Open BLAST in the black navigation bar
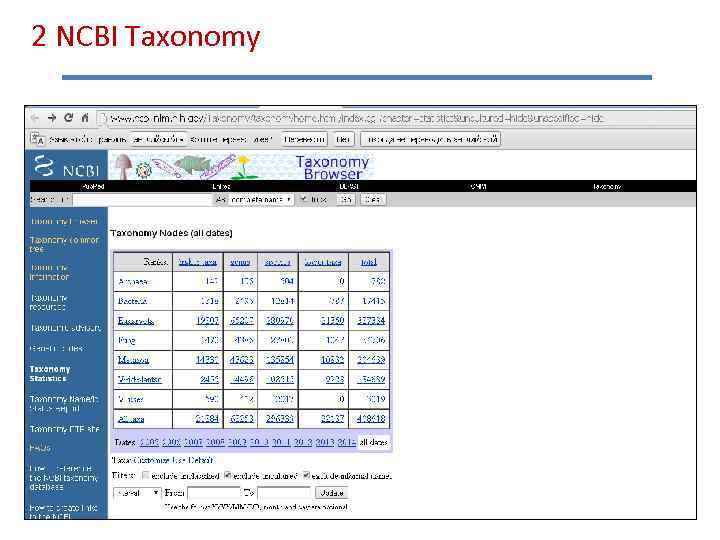Screen dimensions: 720x540 (349, 186)
